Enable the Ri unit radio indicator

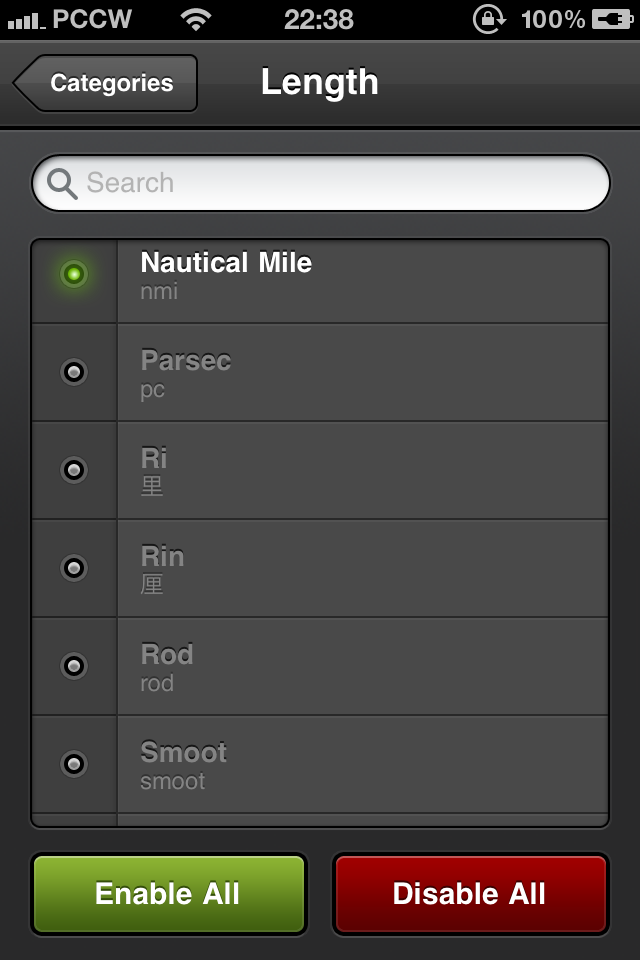[74, 470]
